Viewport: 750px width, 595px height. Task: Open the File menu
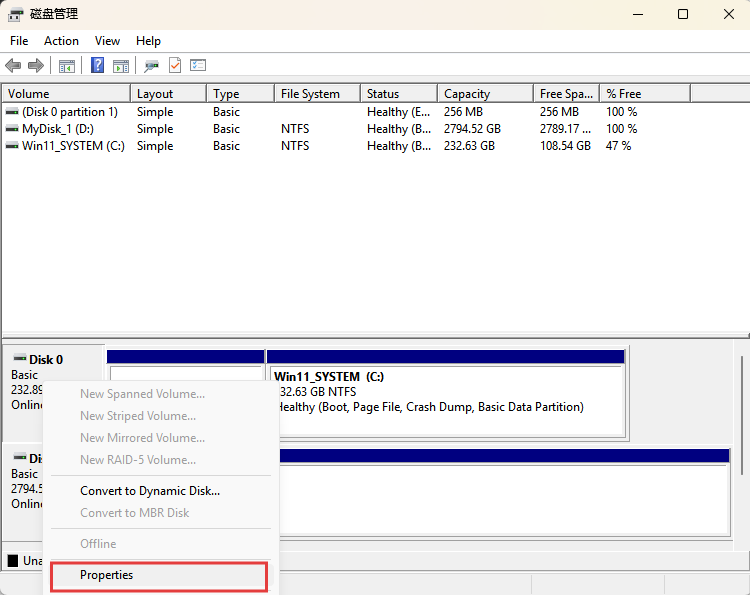[x=19, y=41]
